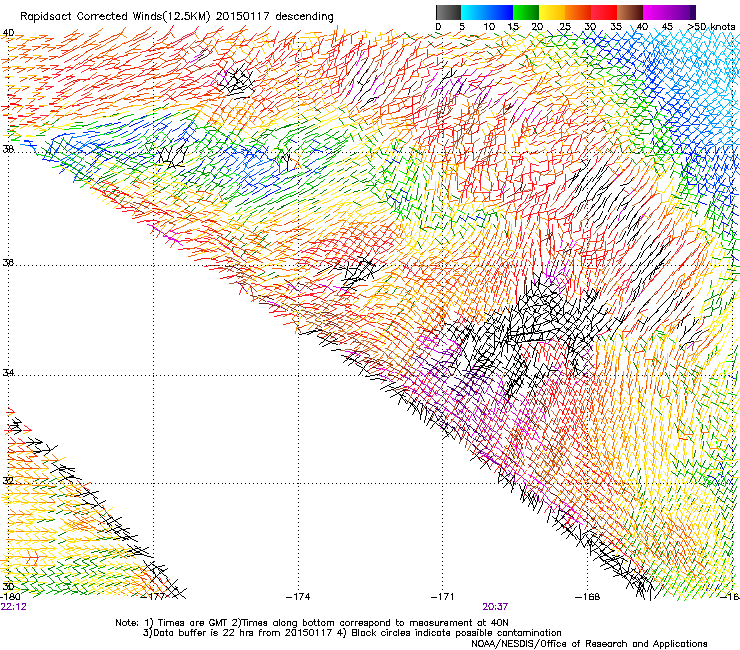Screen dimensions: 740x650
Task: Click the longitude label -168
Action: point(587,597)
